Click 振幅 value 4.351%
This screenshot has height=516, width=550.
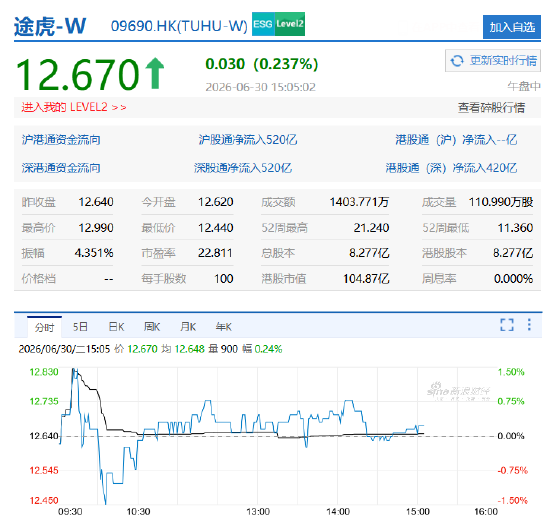pyautogui.click(x=94, y=253)
